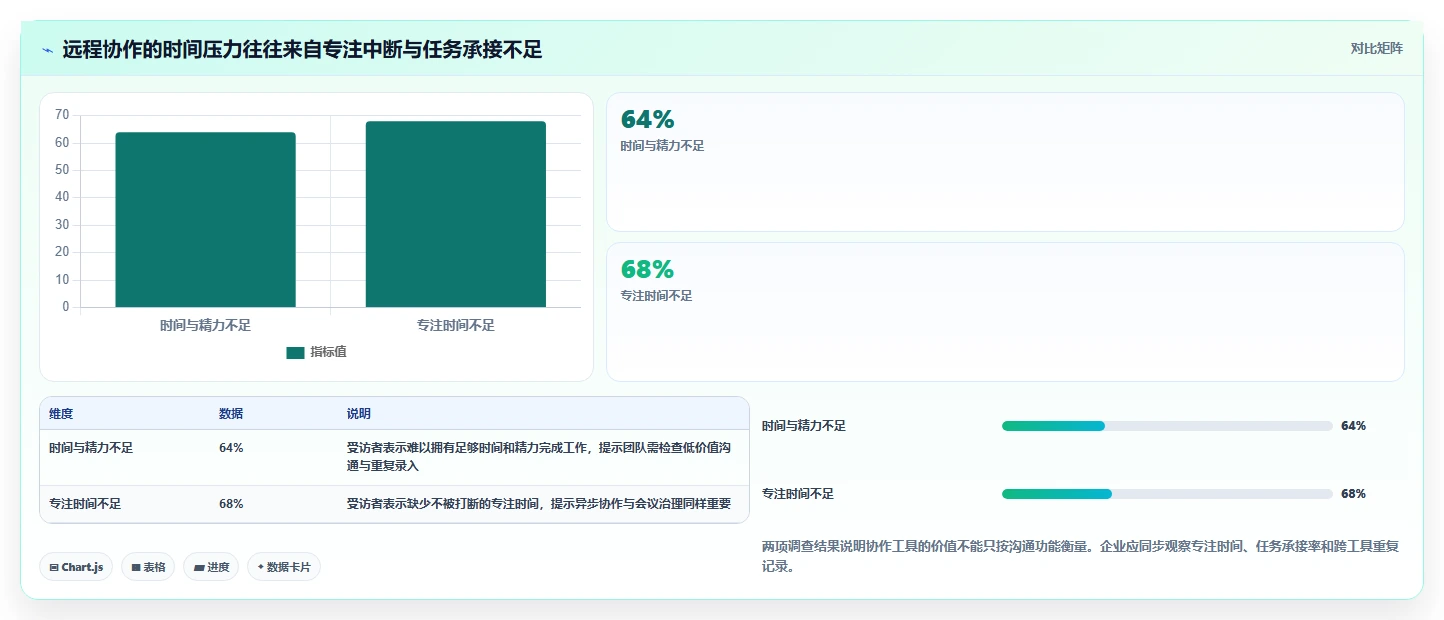Click the 数据 table column header
This screenshot has width=1444, height=620.
point(231,414)
